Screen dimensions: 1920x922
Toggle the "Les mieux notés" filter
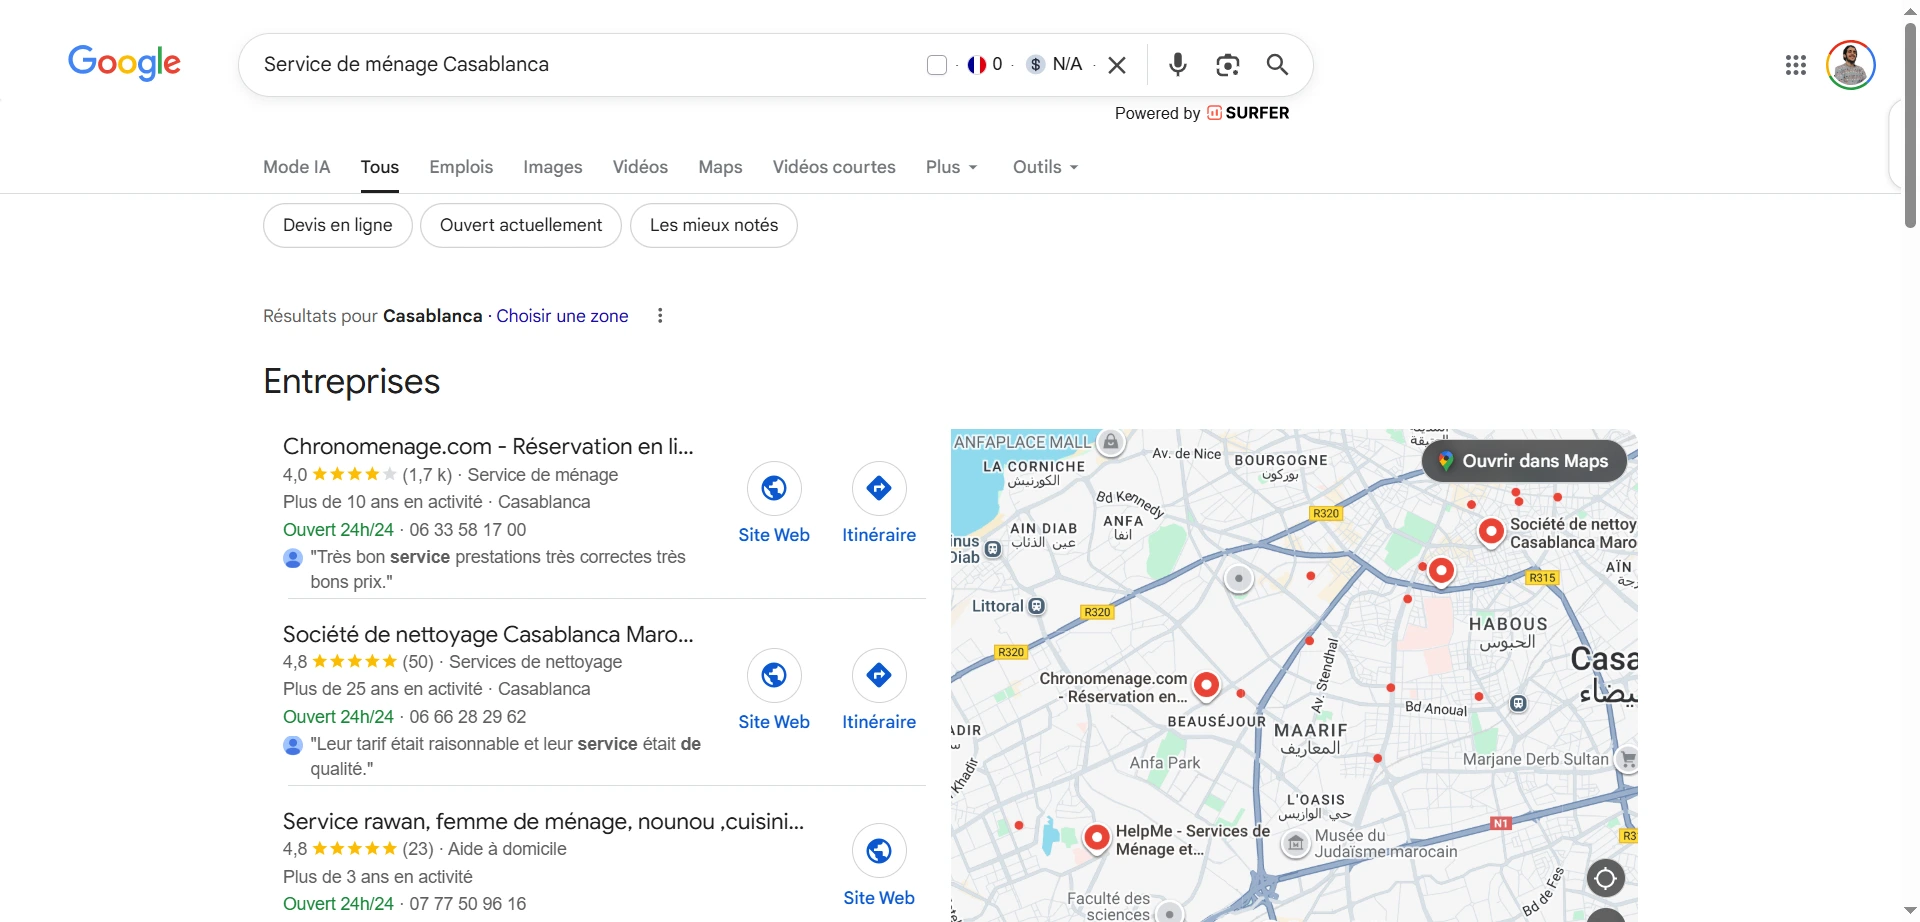tap(714, 225)
